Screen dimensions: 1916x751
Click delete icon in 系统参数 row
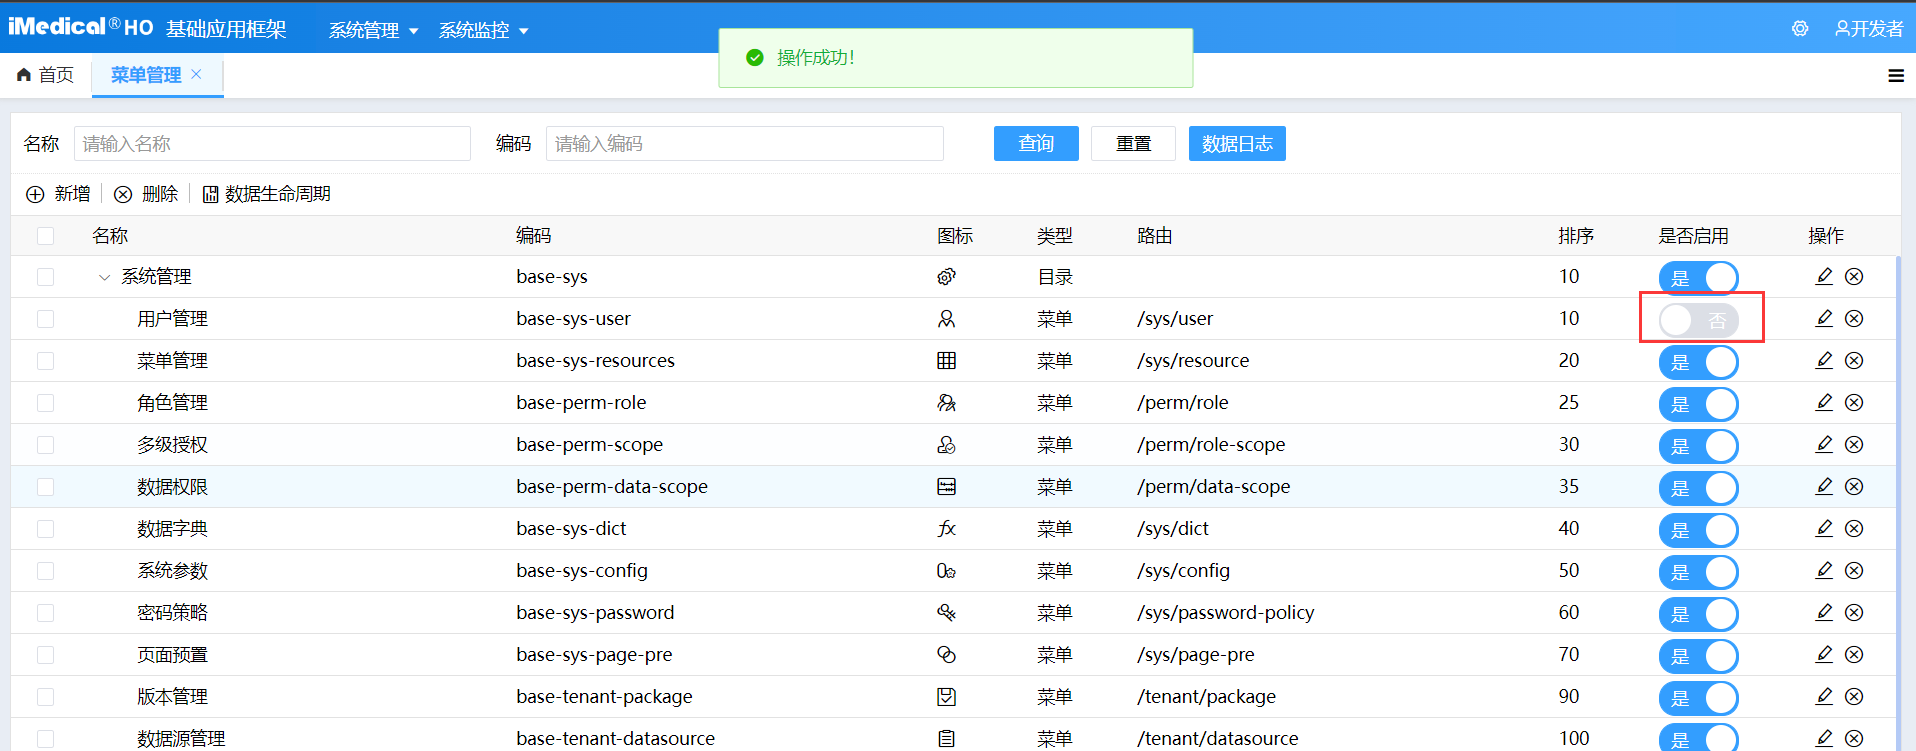pyautogui.click(x=1854, y=570)
